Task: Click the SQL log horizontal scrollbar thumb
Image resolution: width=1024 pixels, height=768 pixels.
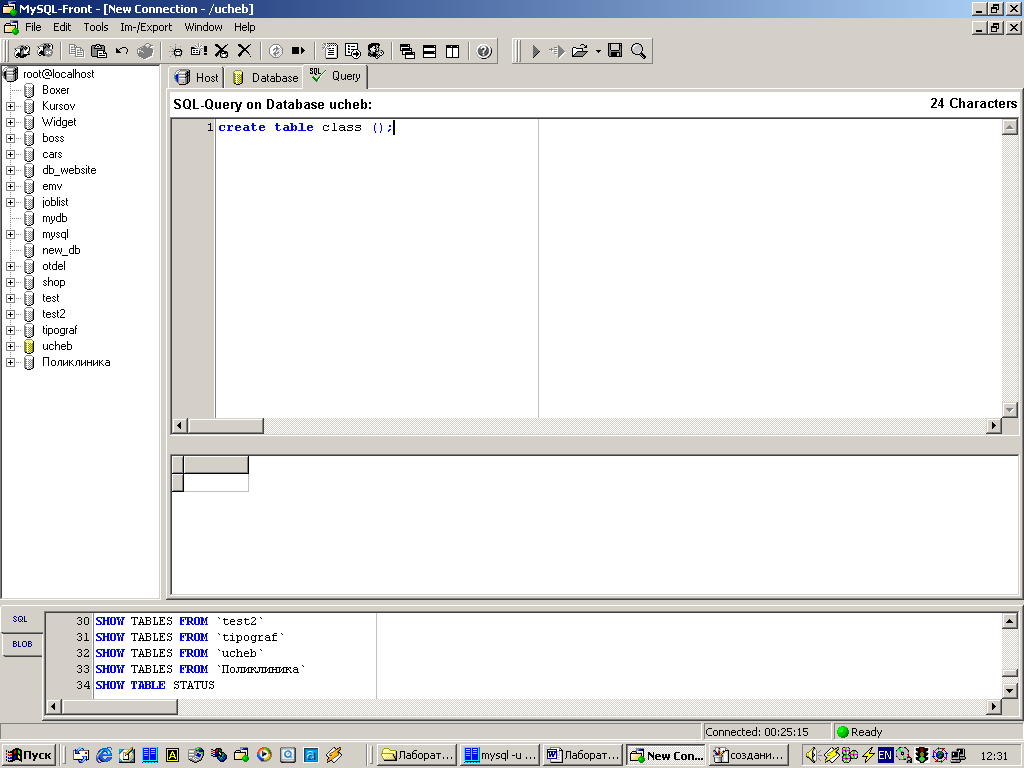Action: tap(120, 707)
